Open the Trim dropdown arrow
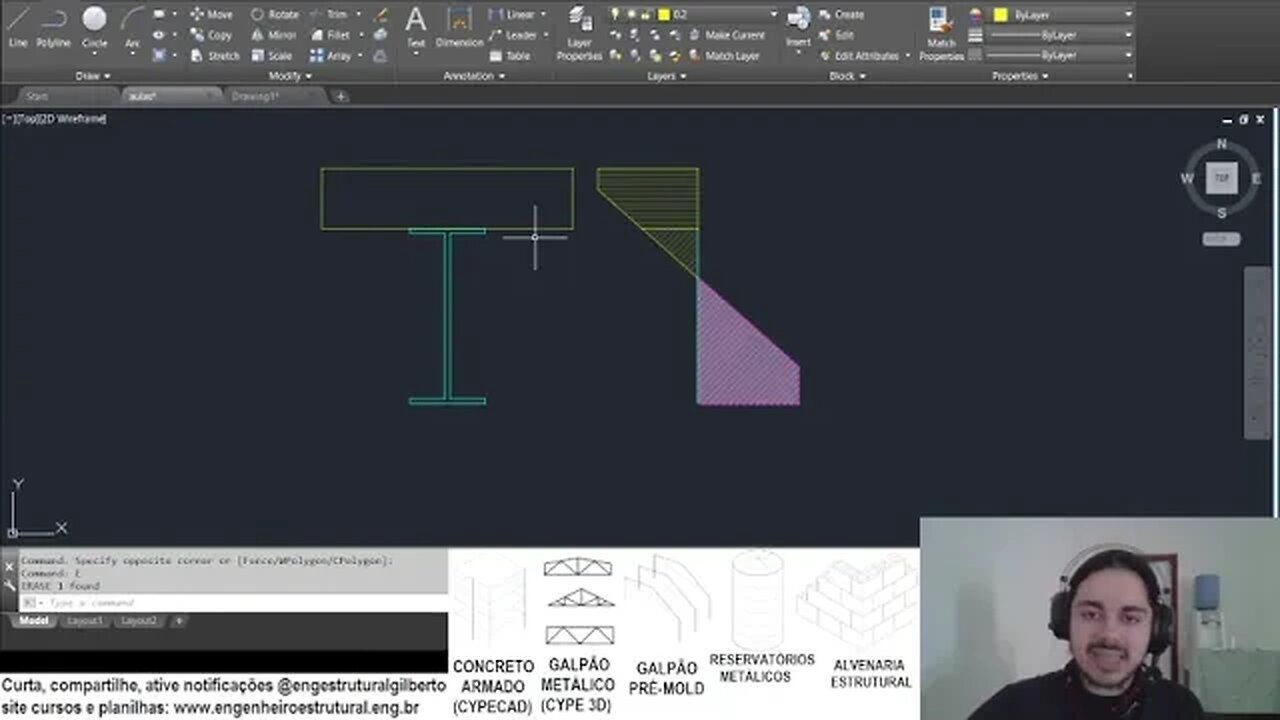 [358, 14]
